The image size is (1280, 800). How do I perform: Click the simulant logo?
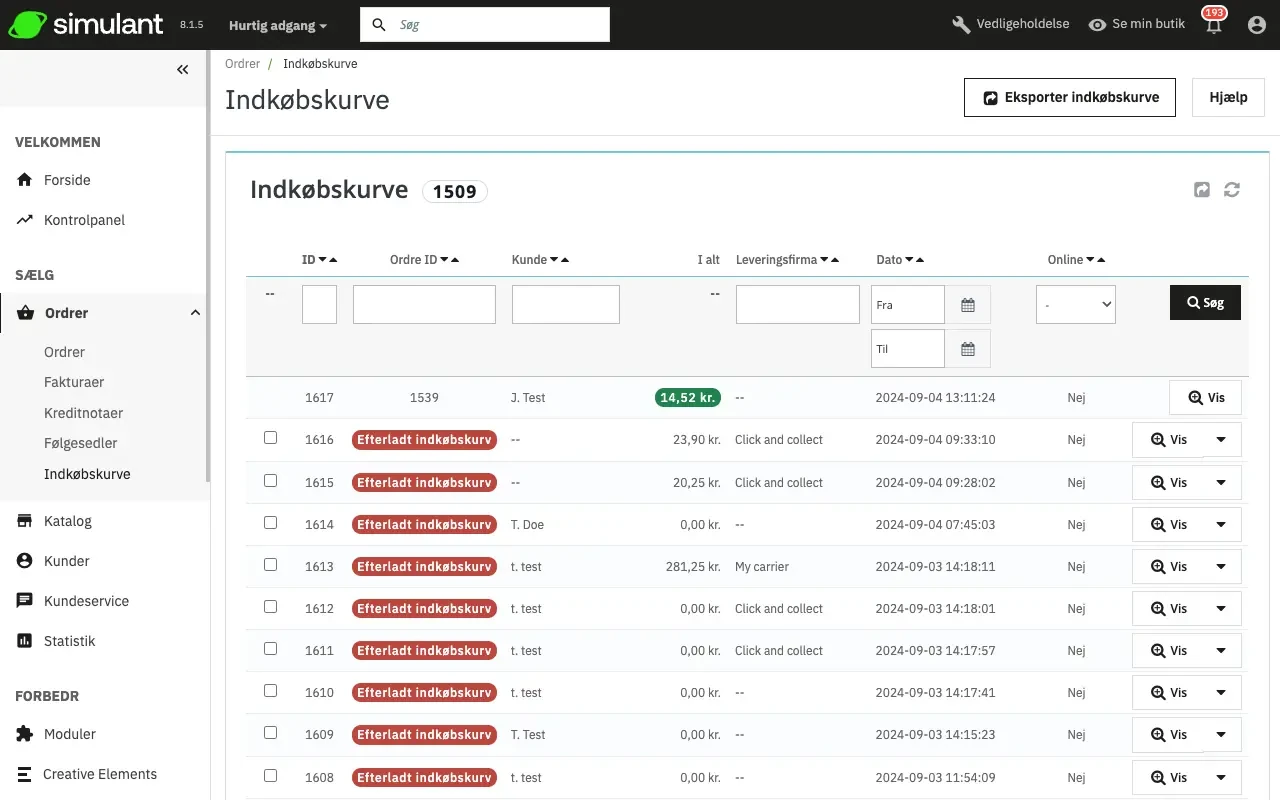pos(85,25)
